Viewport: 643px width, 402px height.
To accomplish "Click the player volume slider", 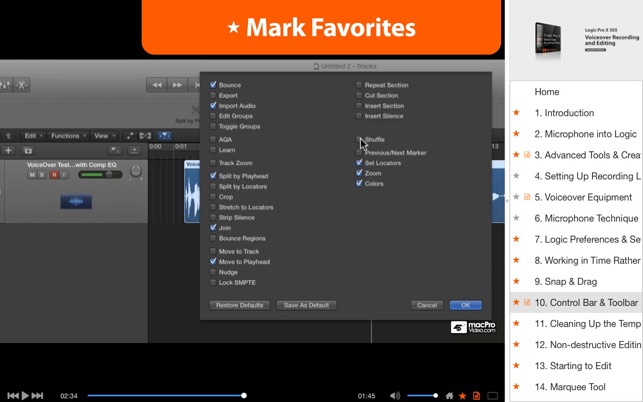I will click(422, 395).
